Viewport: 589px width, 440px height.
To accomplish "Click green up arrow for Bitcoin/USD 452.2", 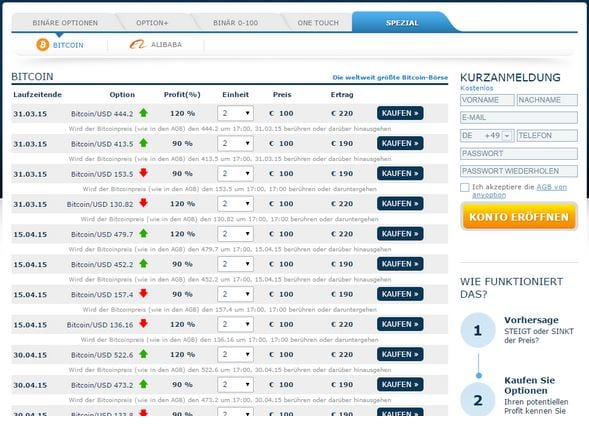I will tap(143, 263).
